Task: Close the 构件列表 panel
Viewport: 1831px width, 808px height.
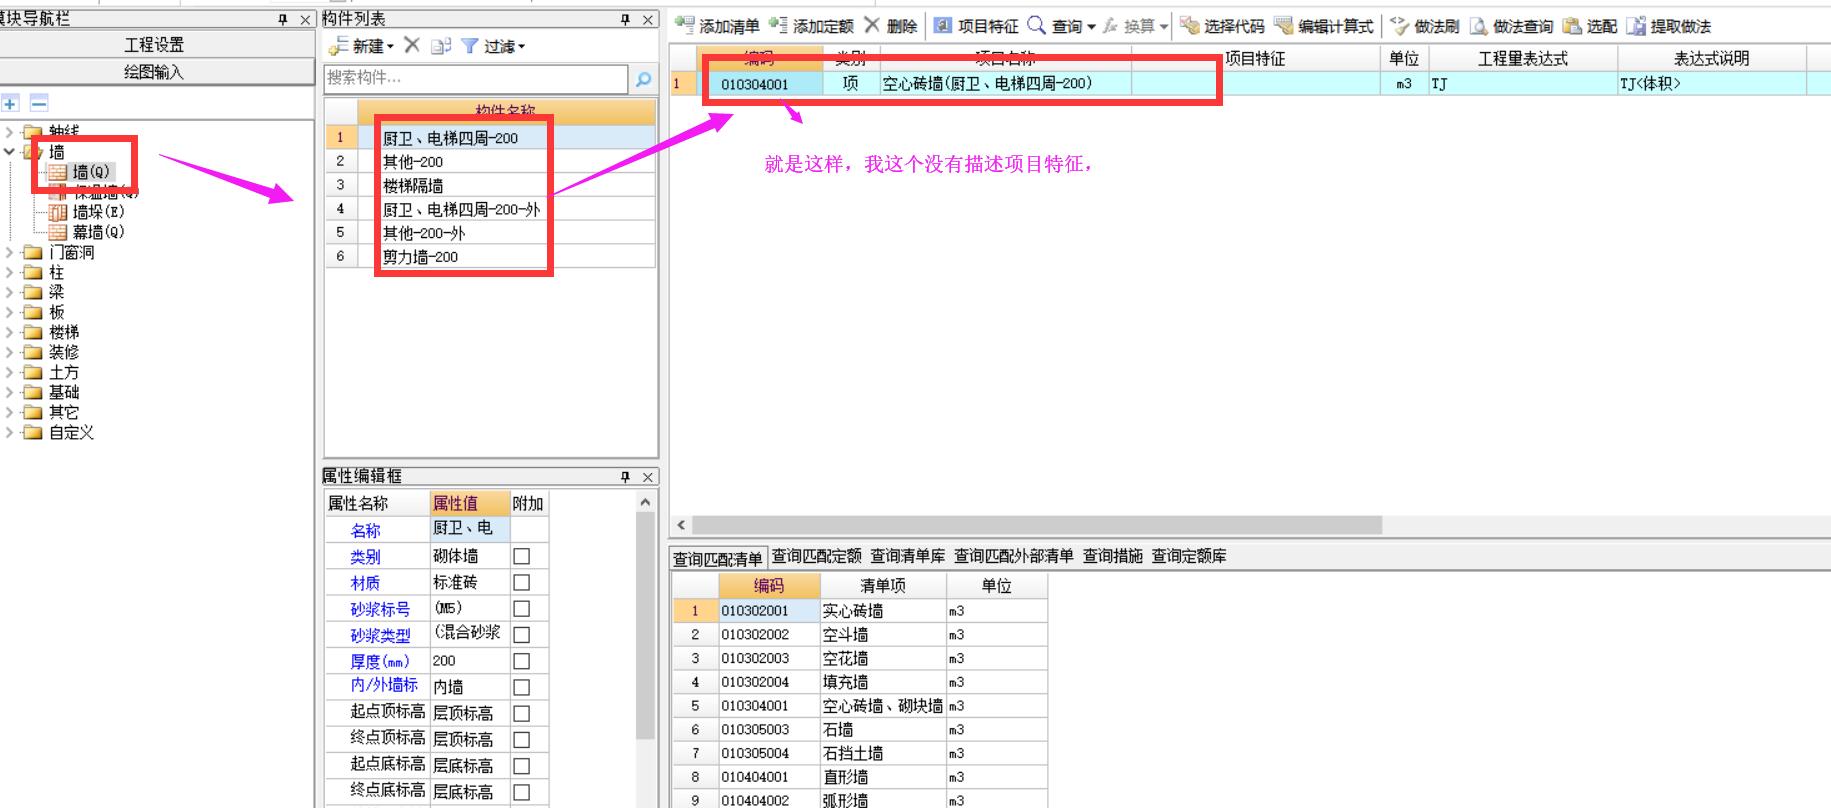Action: tap(648, 19)
